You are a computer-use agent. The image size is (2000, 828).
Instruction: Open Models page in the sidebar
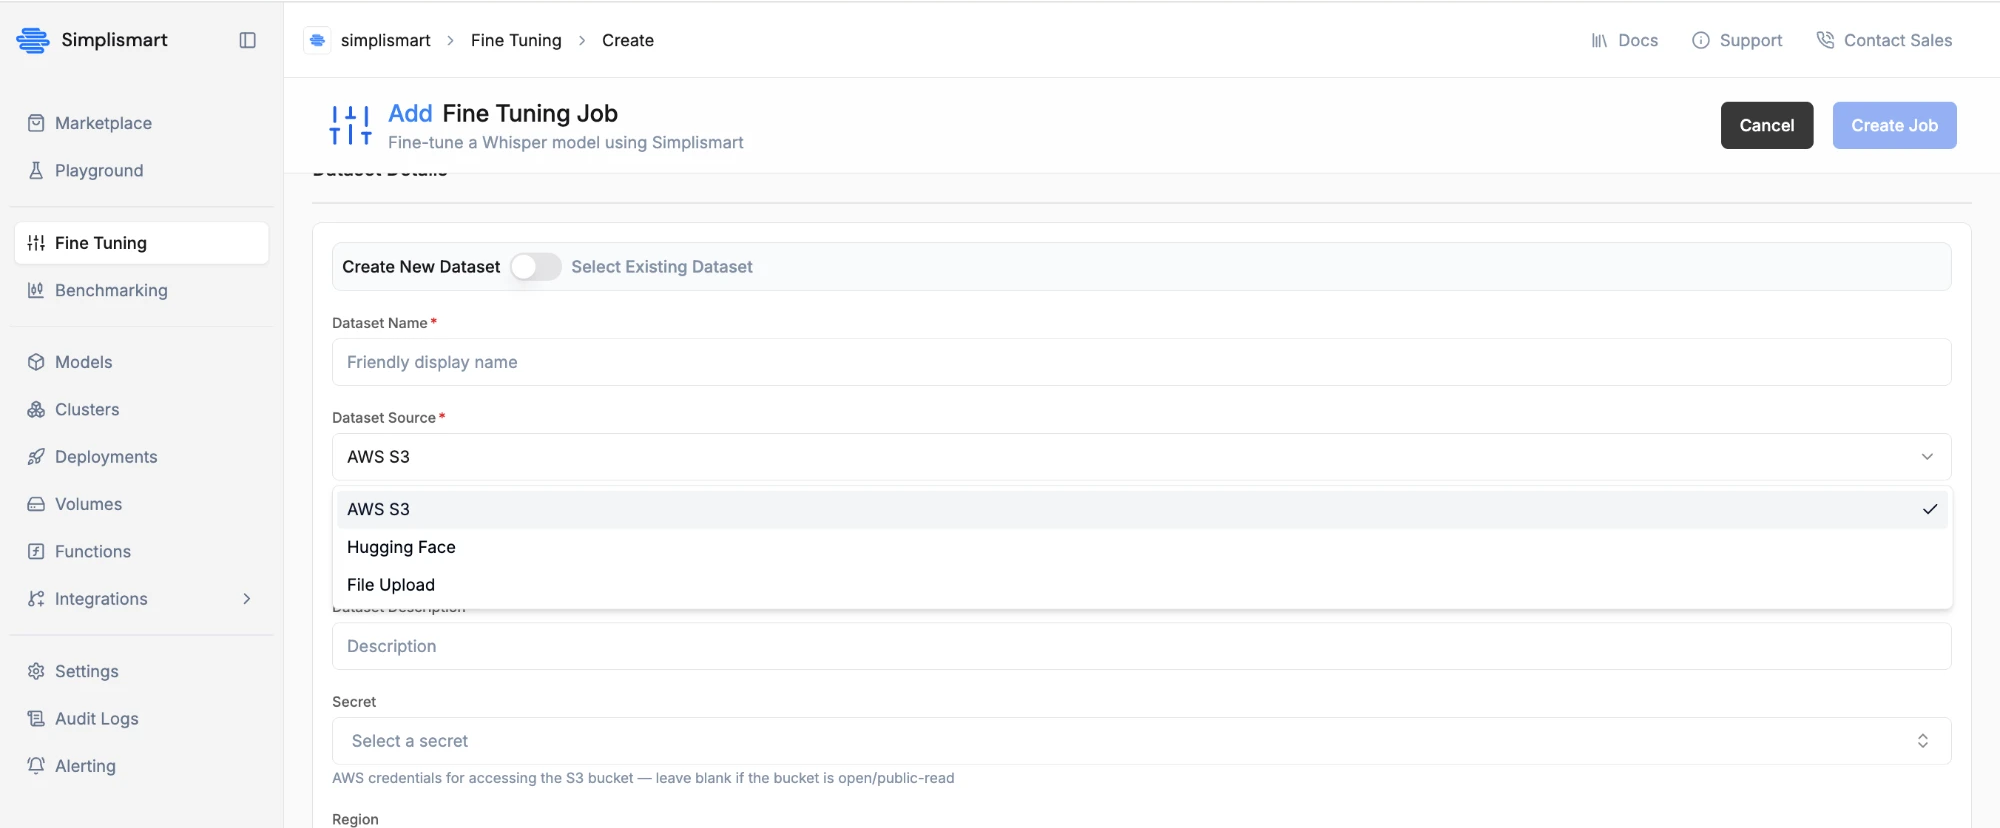[141, 362]
